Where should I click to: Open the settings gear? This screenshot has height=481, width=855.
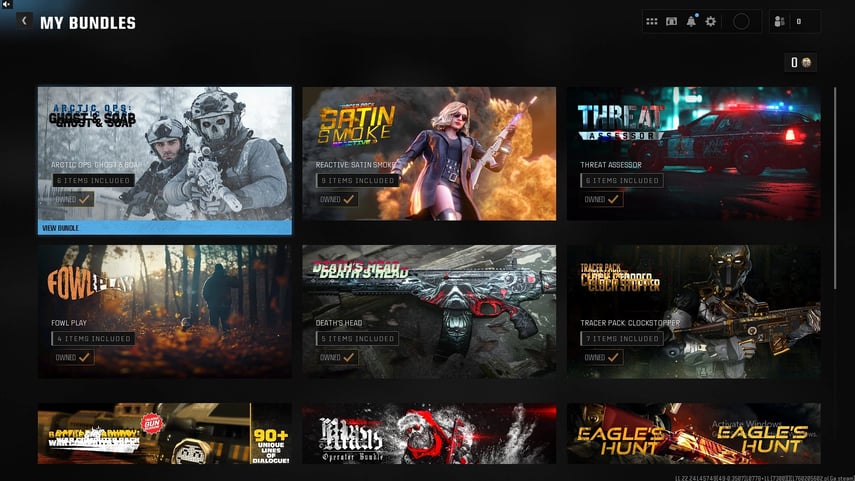click(711, 21)
